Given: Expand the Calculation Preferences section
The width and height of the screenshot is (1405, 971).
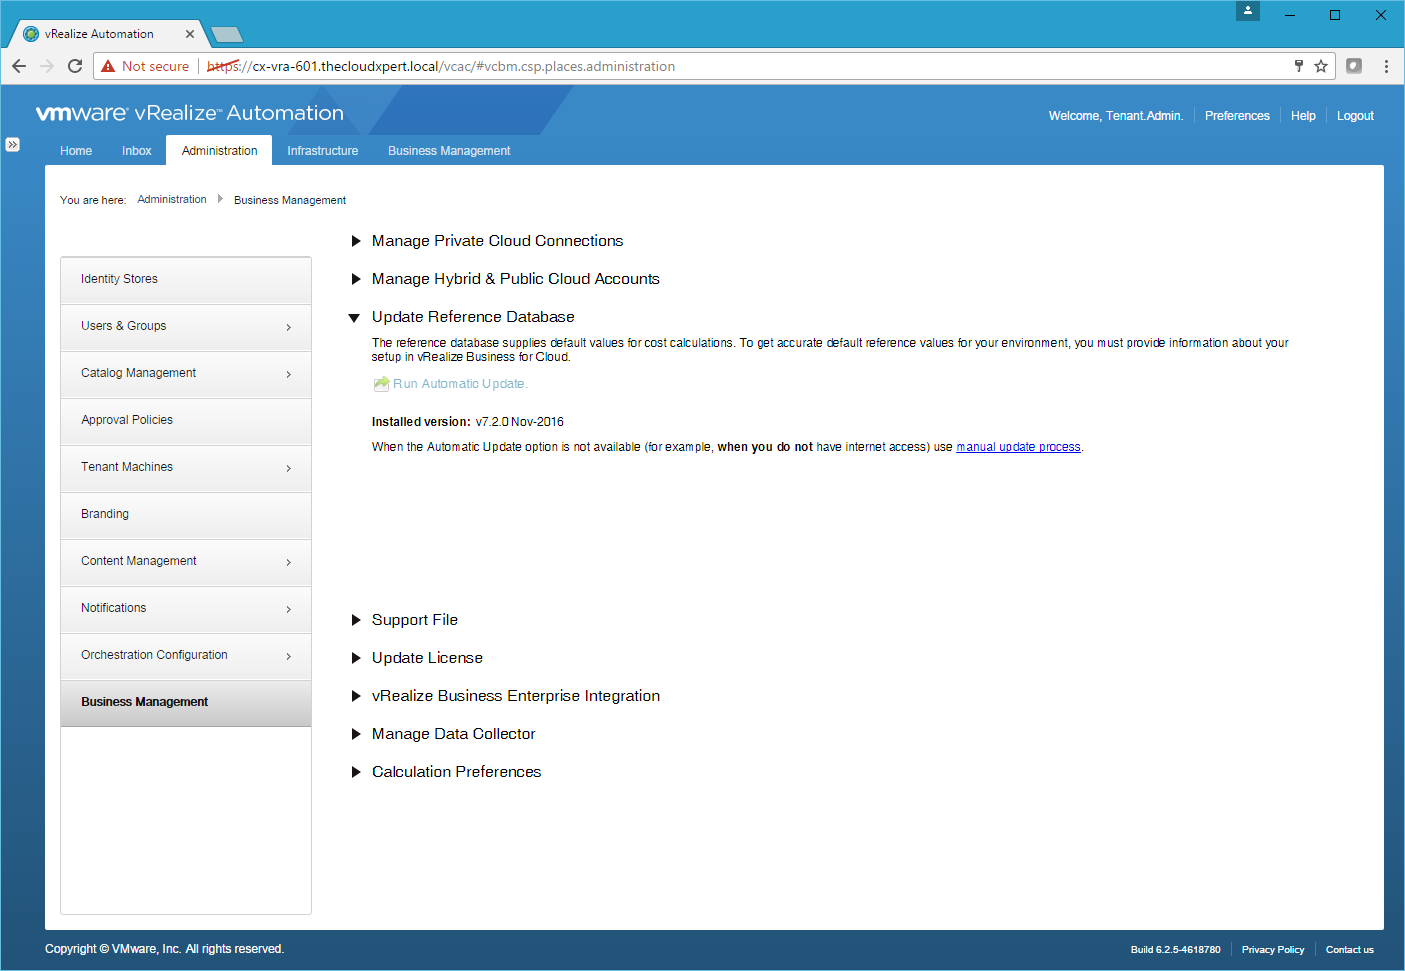Looking at the screenshot, I should 356,772.
